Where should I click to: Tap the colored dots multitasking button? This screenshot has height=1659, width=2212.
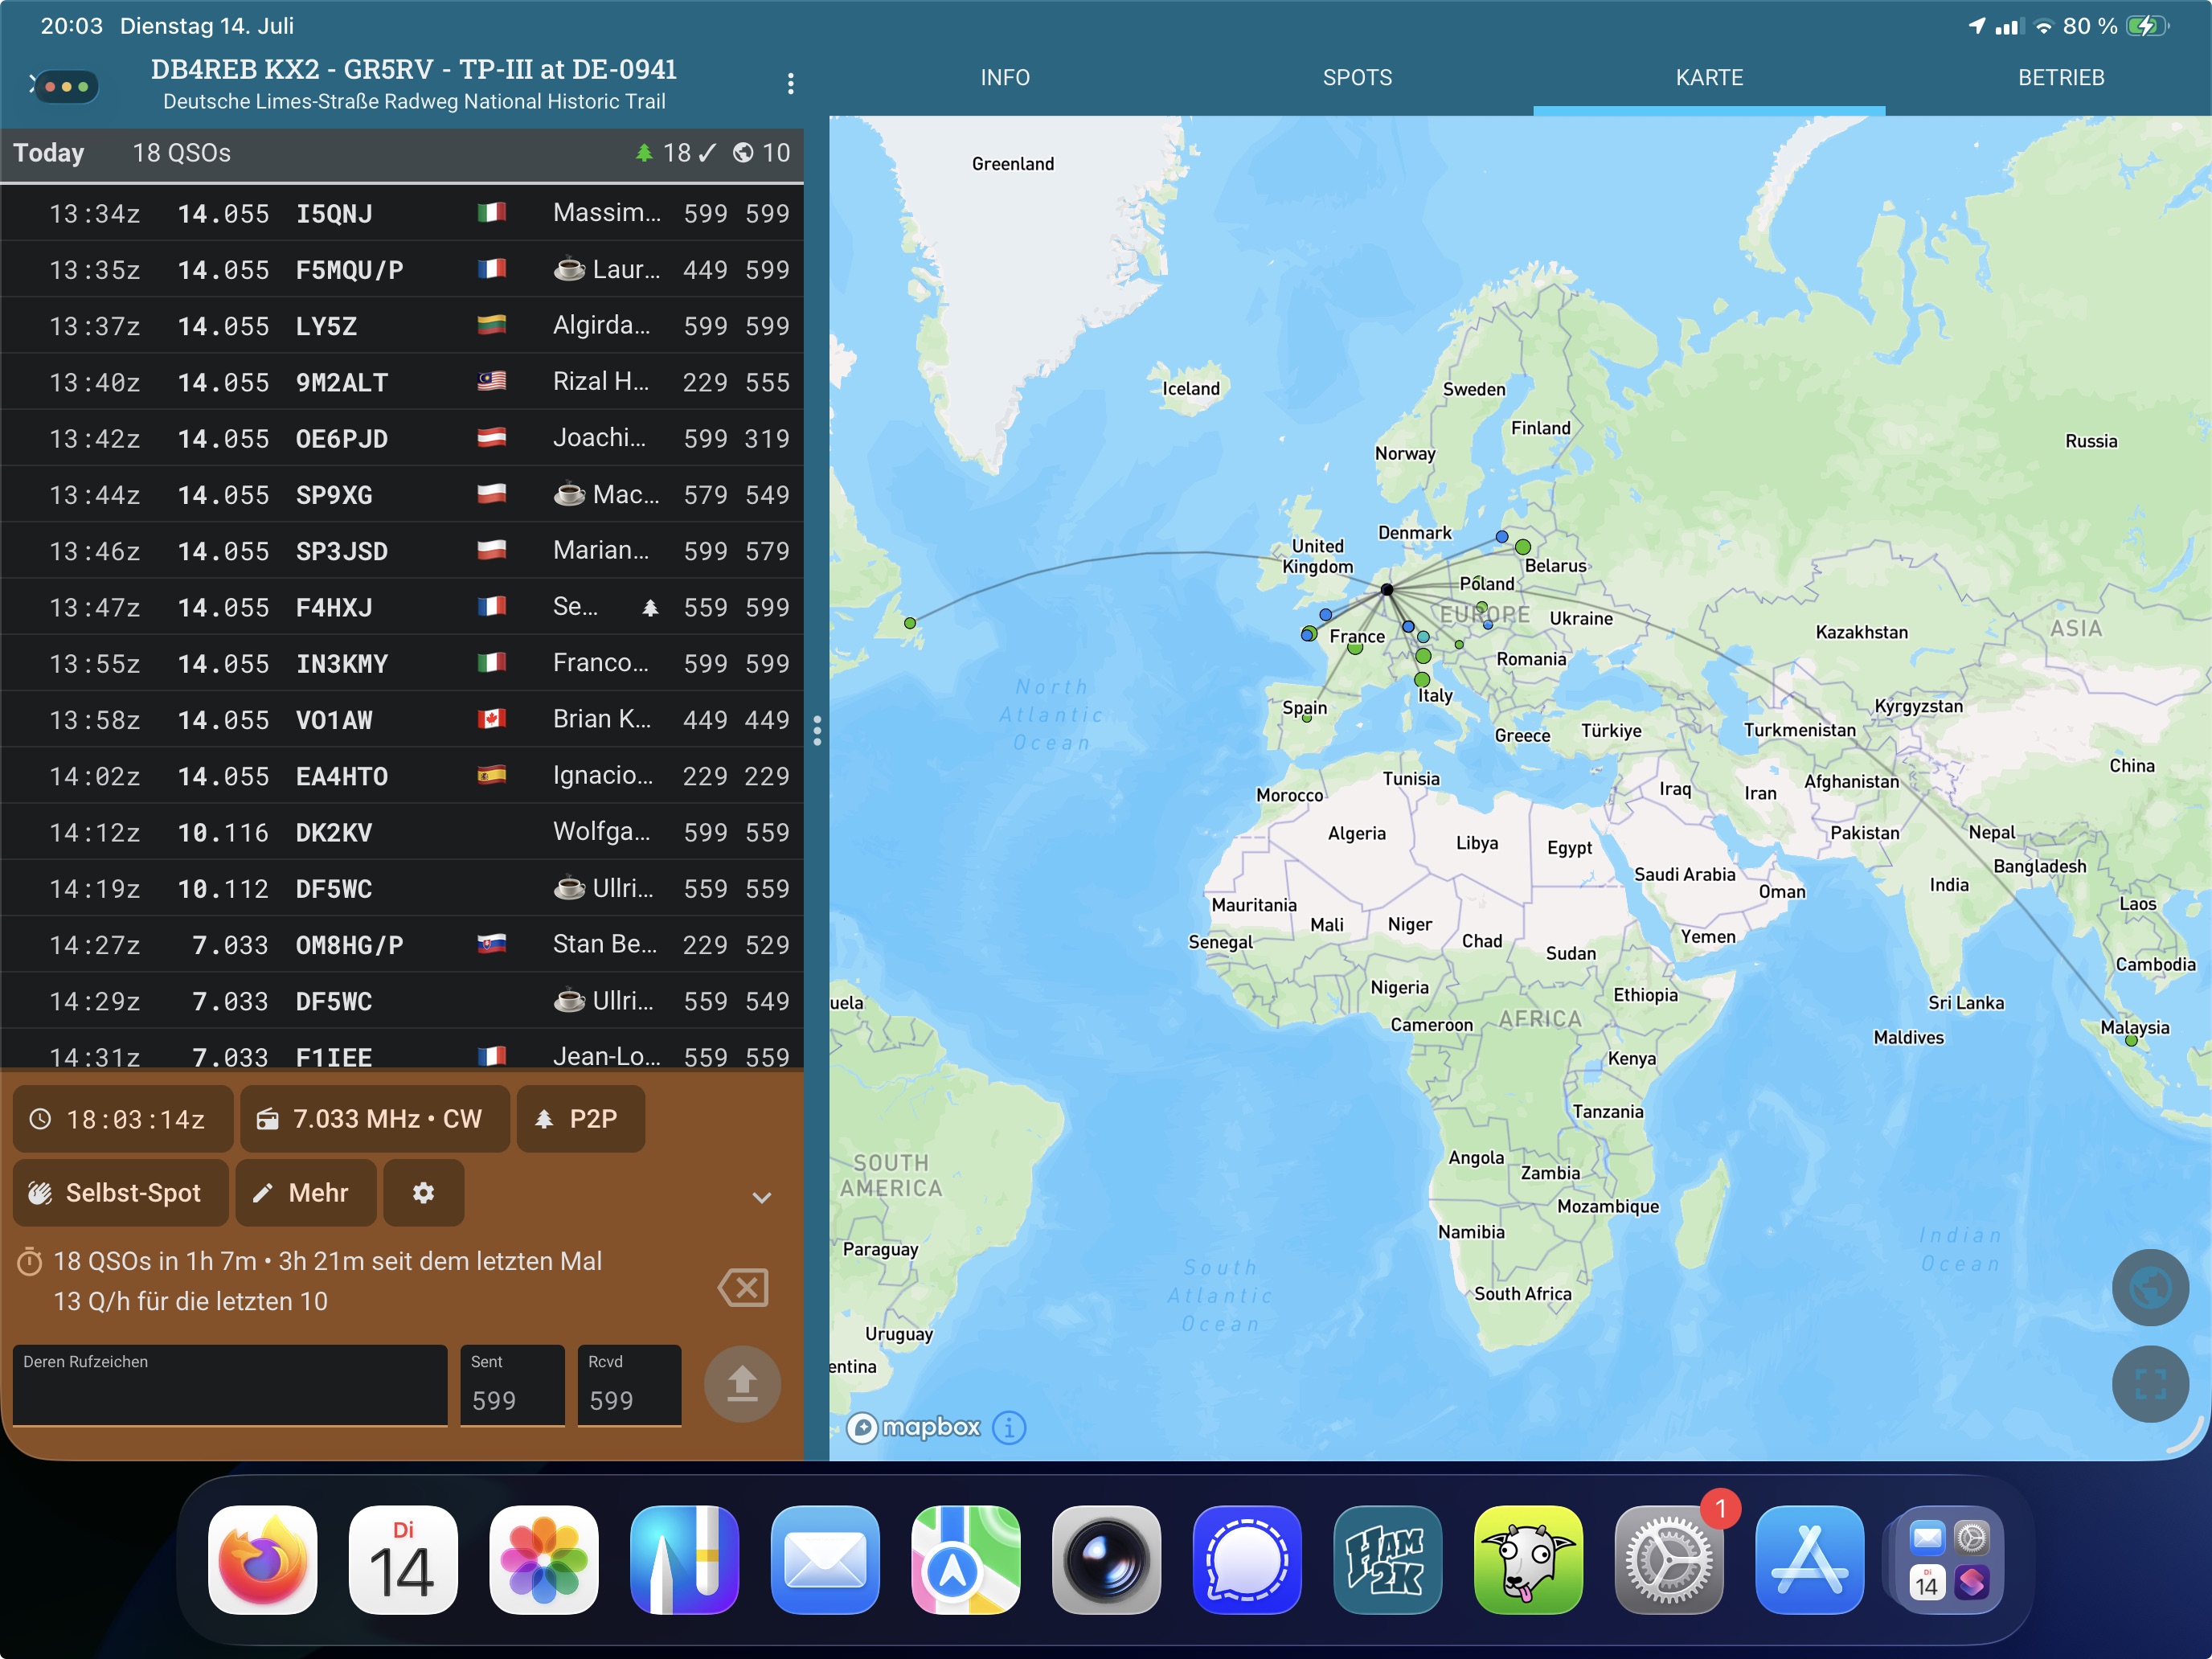66,86
